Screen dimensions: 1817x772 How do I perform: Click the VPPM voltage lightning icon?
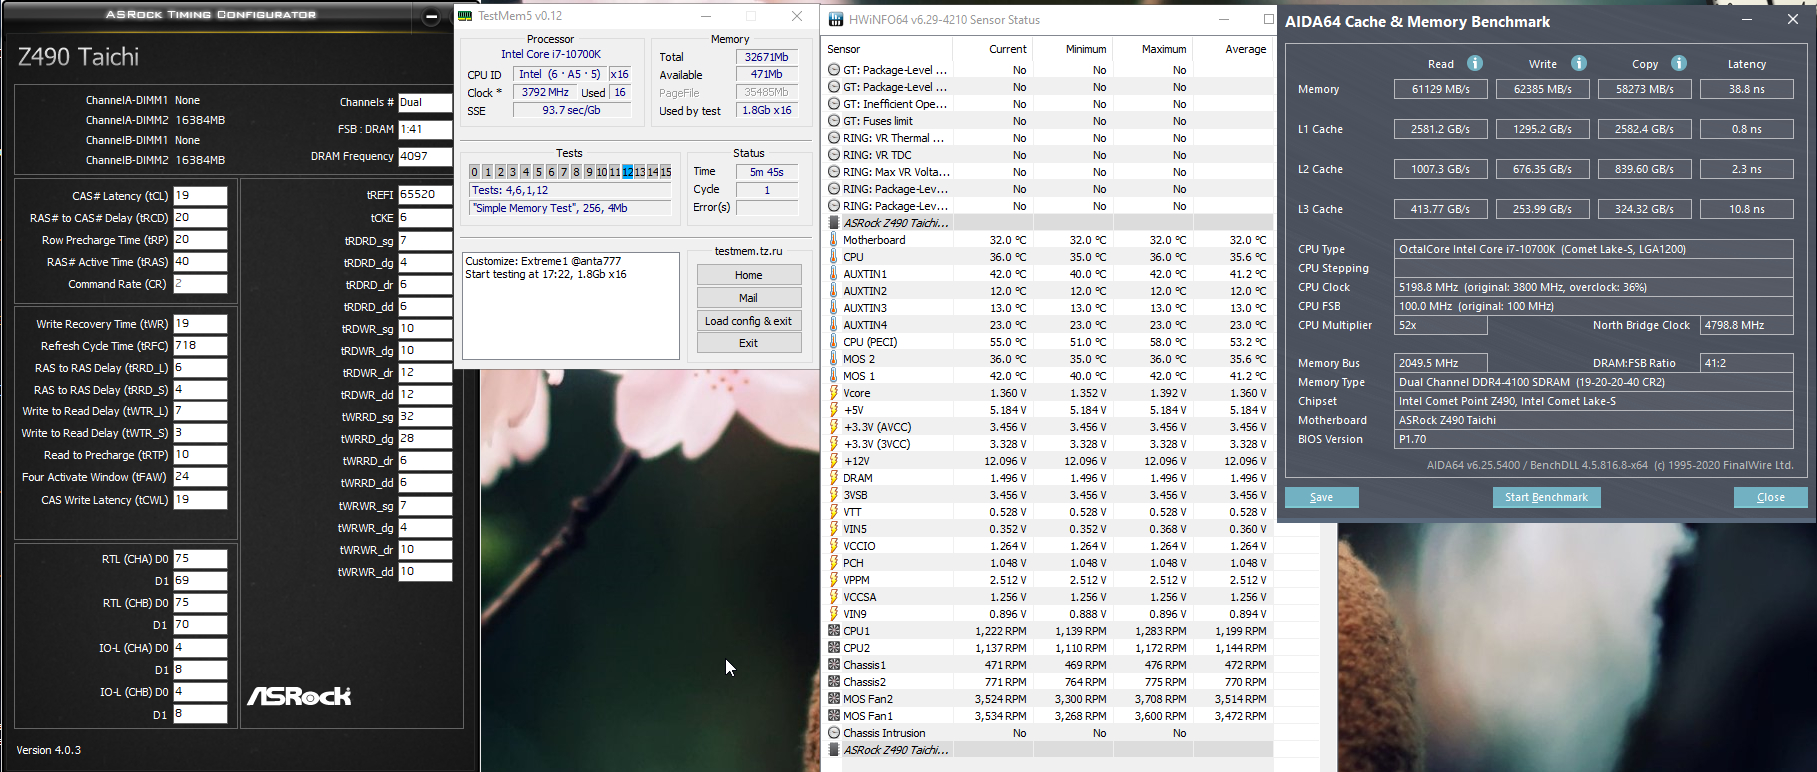(834, 580)
